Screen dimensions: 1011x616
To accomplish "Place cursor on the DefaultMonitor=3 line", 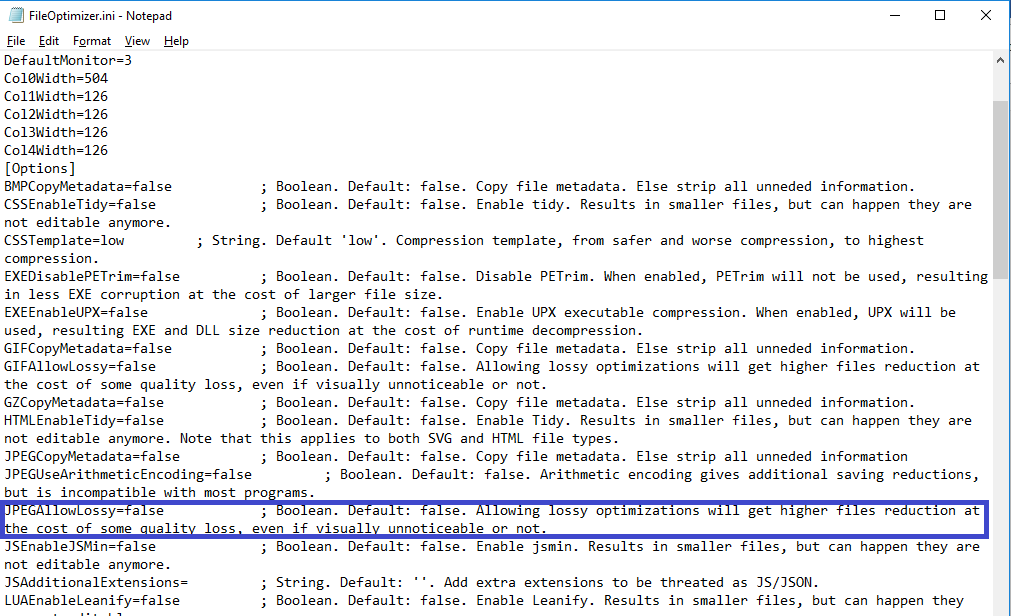I will 68,61.
